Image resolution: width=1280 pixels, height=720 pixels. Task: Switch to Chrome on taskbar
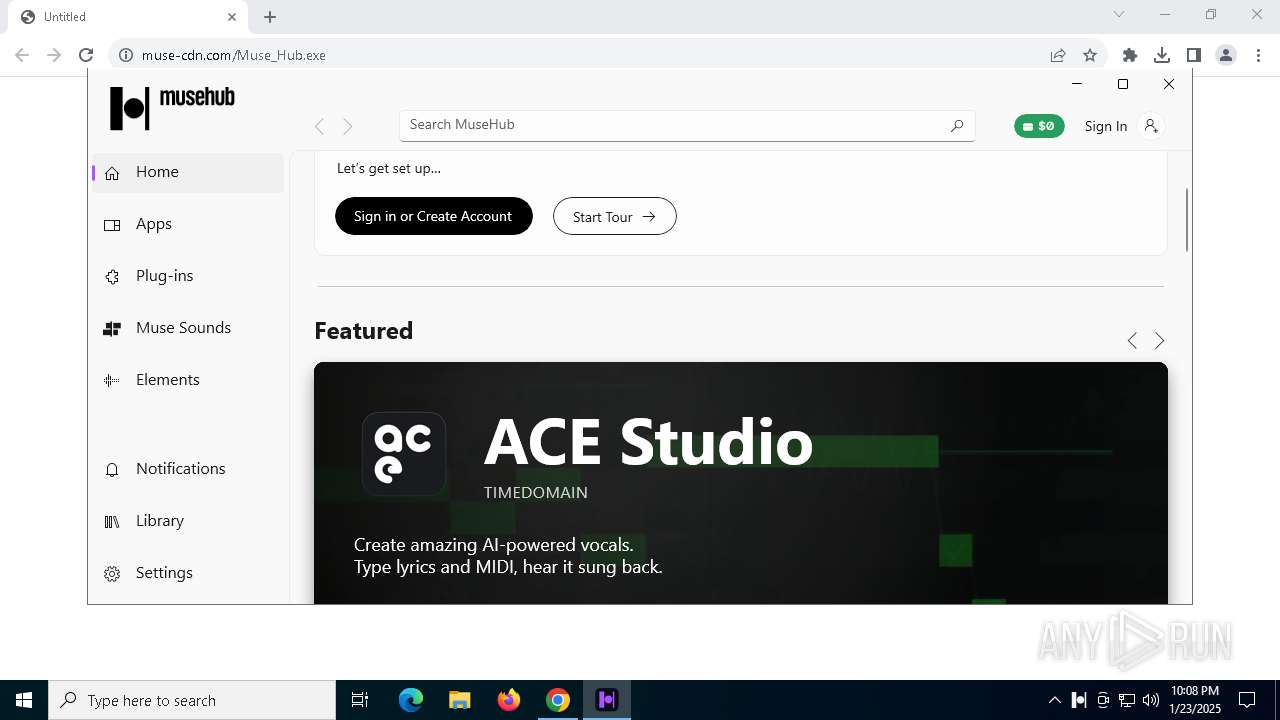tap(558, 700)
